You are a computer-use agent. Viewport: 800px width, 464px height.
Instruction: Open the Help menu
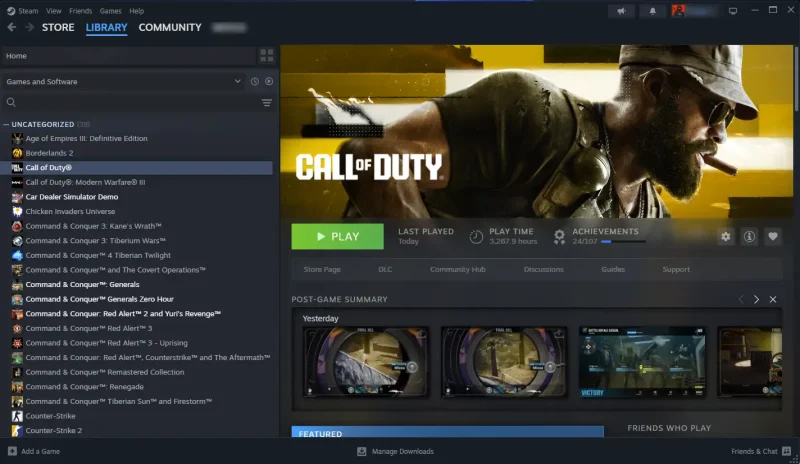[x=136, y=11]
